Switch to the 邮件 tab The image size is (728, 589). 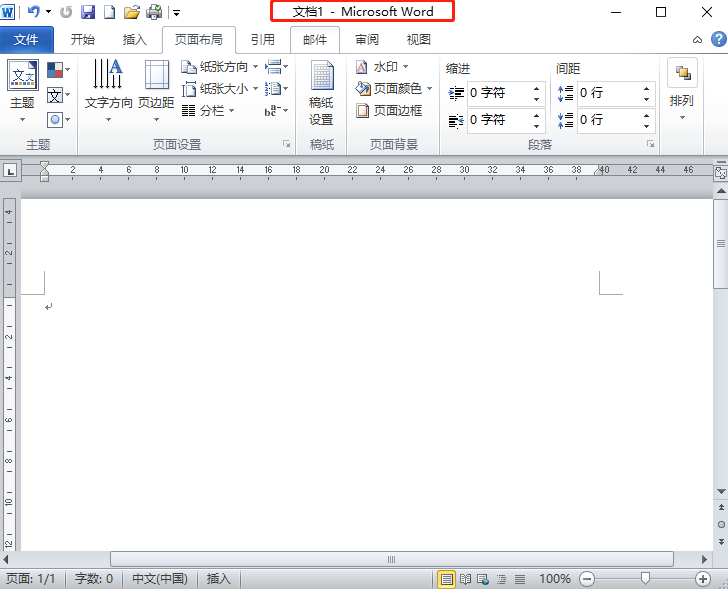315,40
